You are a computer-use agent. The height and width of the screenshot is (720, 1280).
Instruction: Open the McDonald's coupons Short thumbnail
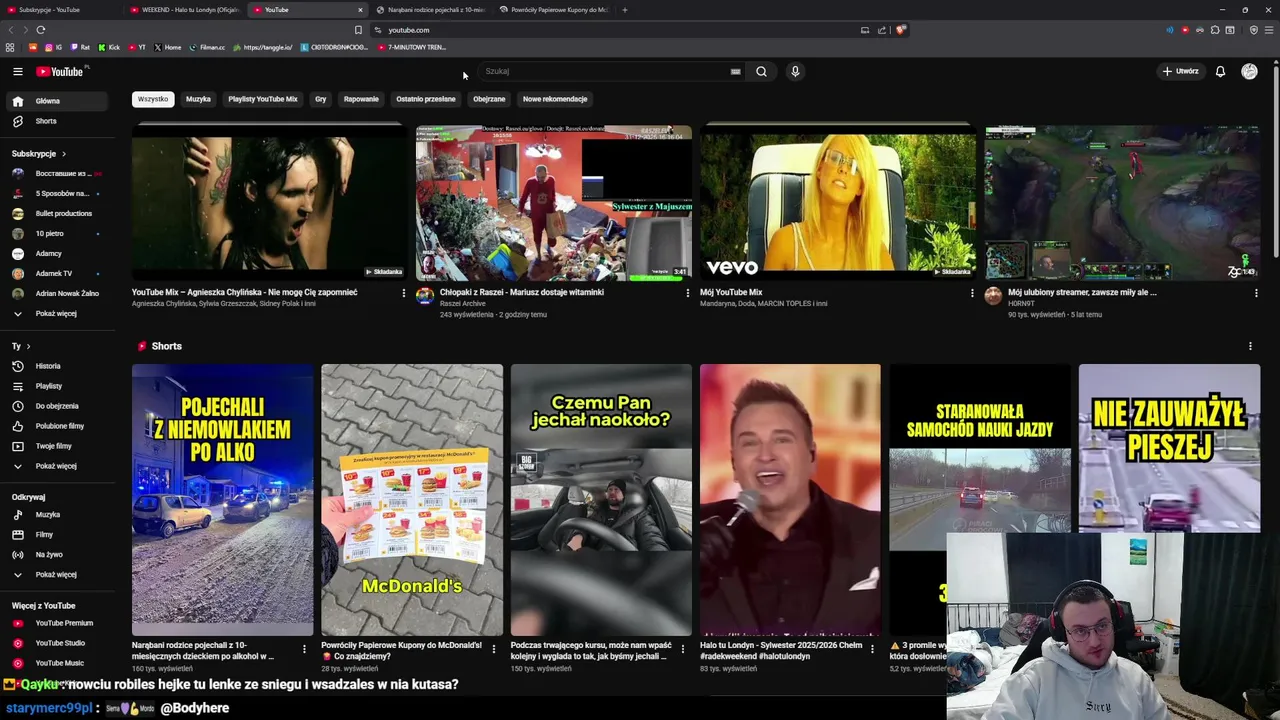point(412,500)
